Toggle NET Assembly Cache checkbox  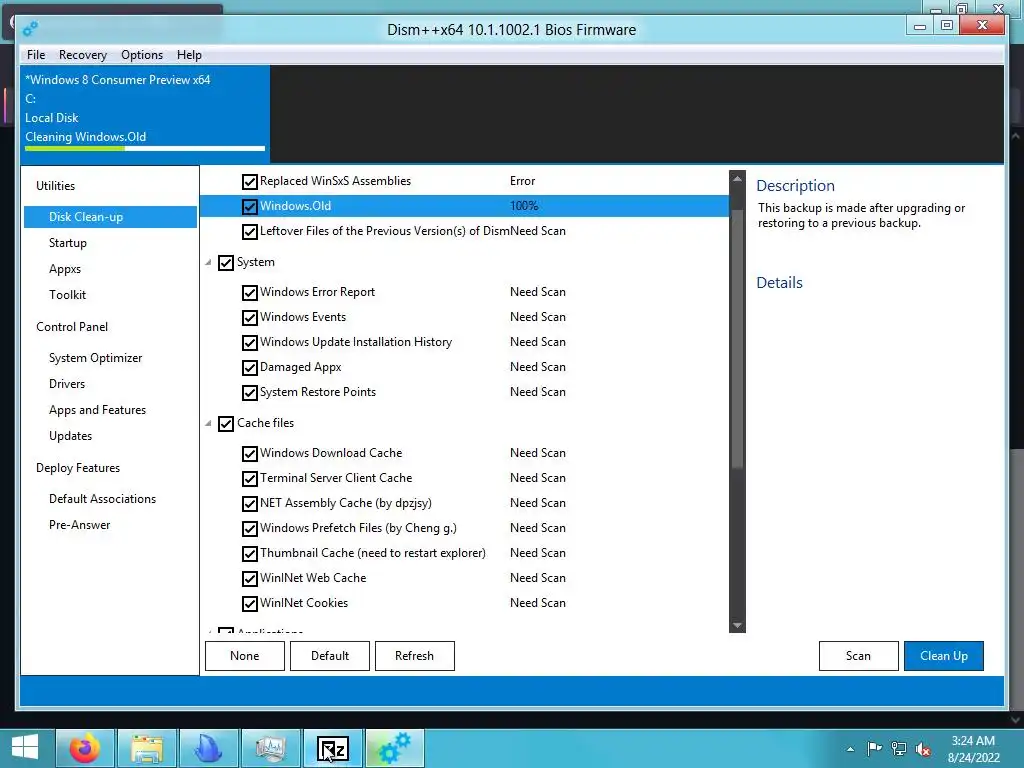point(249,504)
